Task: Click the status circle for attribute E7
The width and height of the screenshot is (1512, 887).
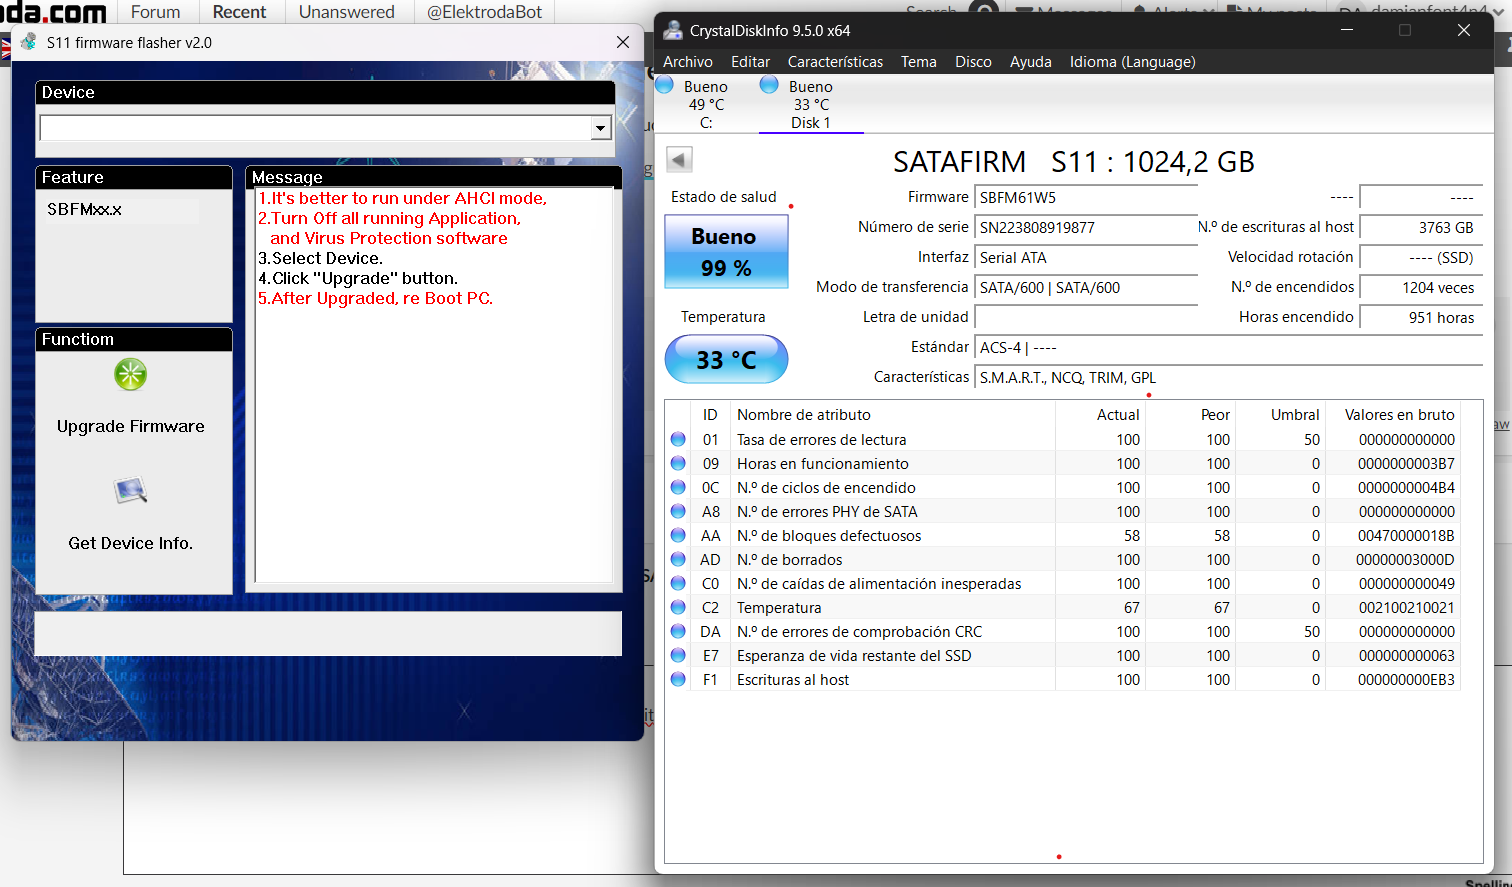Action: pyautogui.click(x=678, y=655)
